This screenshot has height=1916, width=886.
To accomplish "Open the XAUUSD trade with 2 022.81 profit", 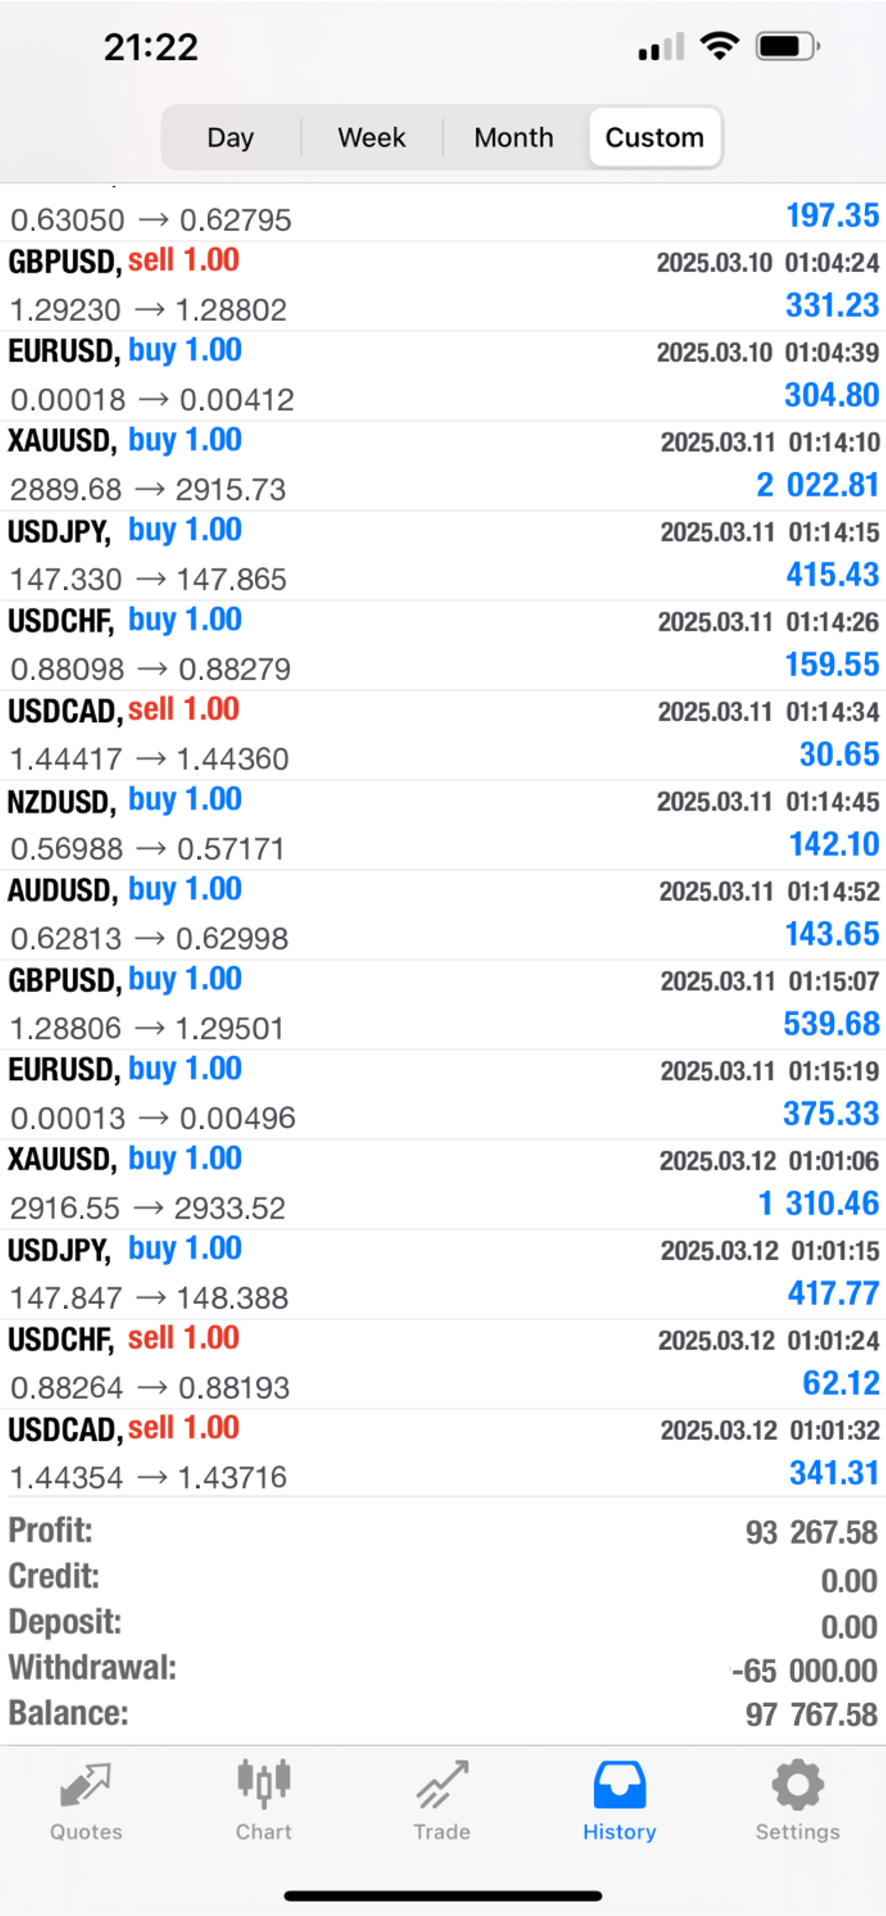I will pyautogui.click(x=443, y=465).
